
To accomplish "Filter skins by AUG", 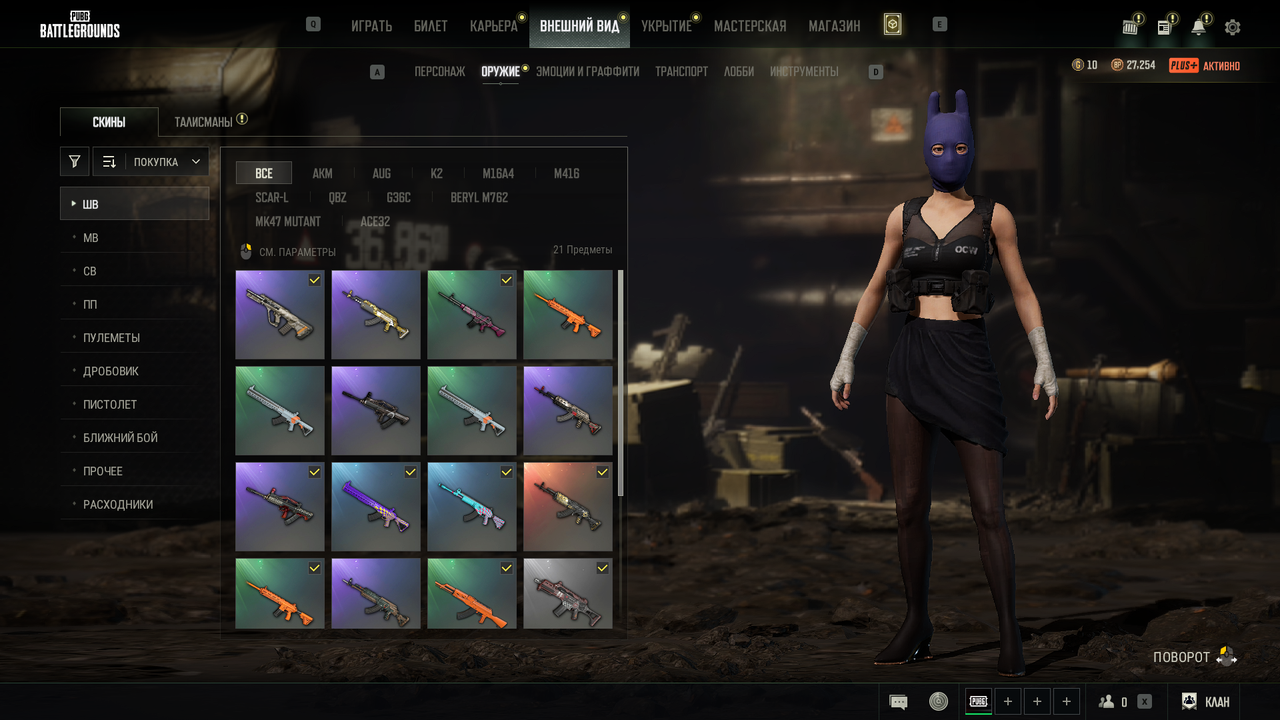I will (382, 174).
